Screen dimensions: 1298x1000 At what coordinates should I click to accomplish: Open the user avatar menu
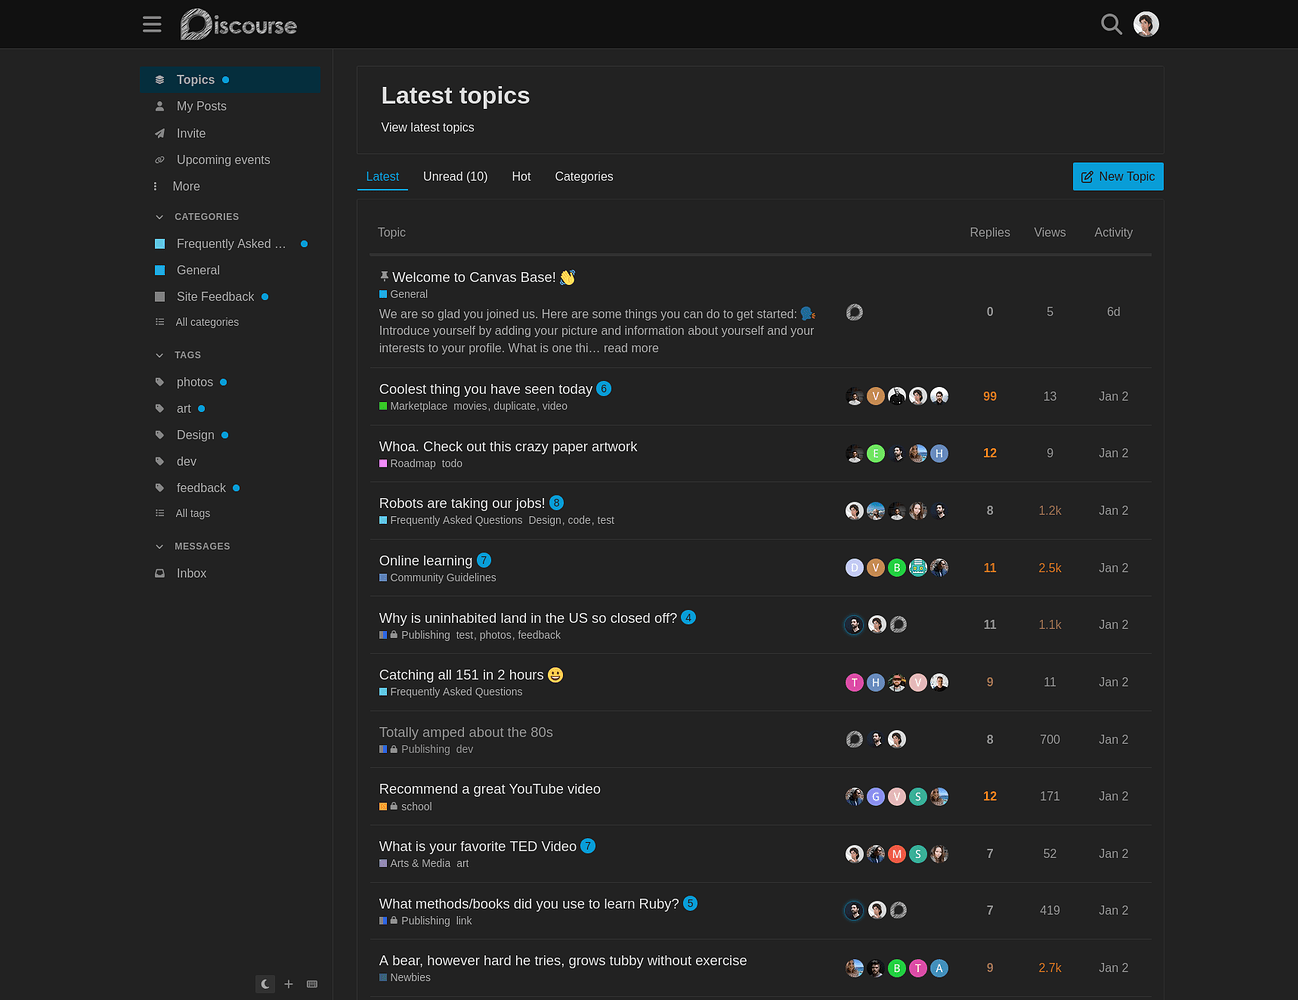[x=1146, y=24]
